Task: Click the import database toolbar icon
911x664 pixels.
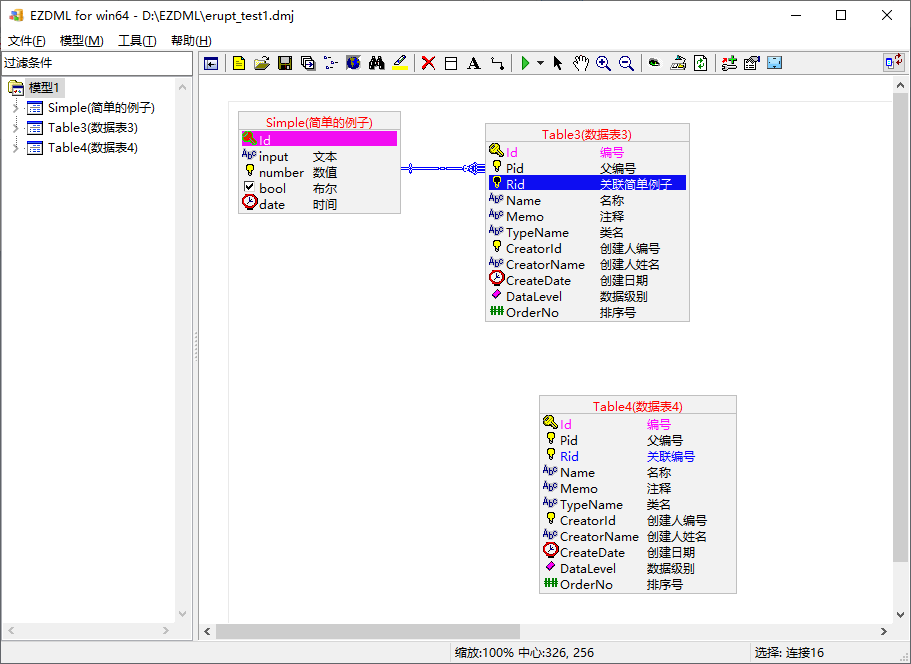Action: click(677, 63)
